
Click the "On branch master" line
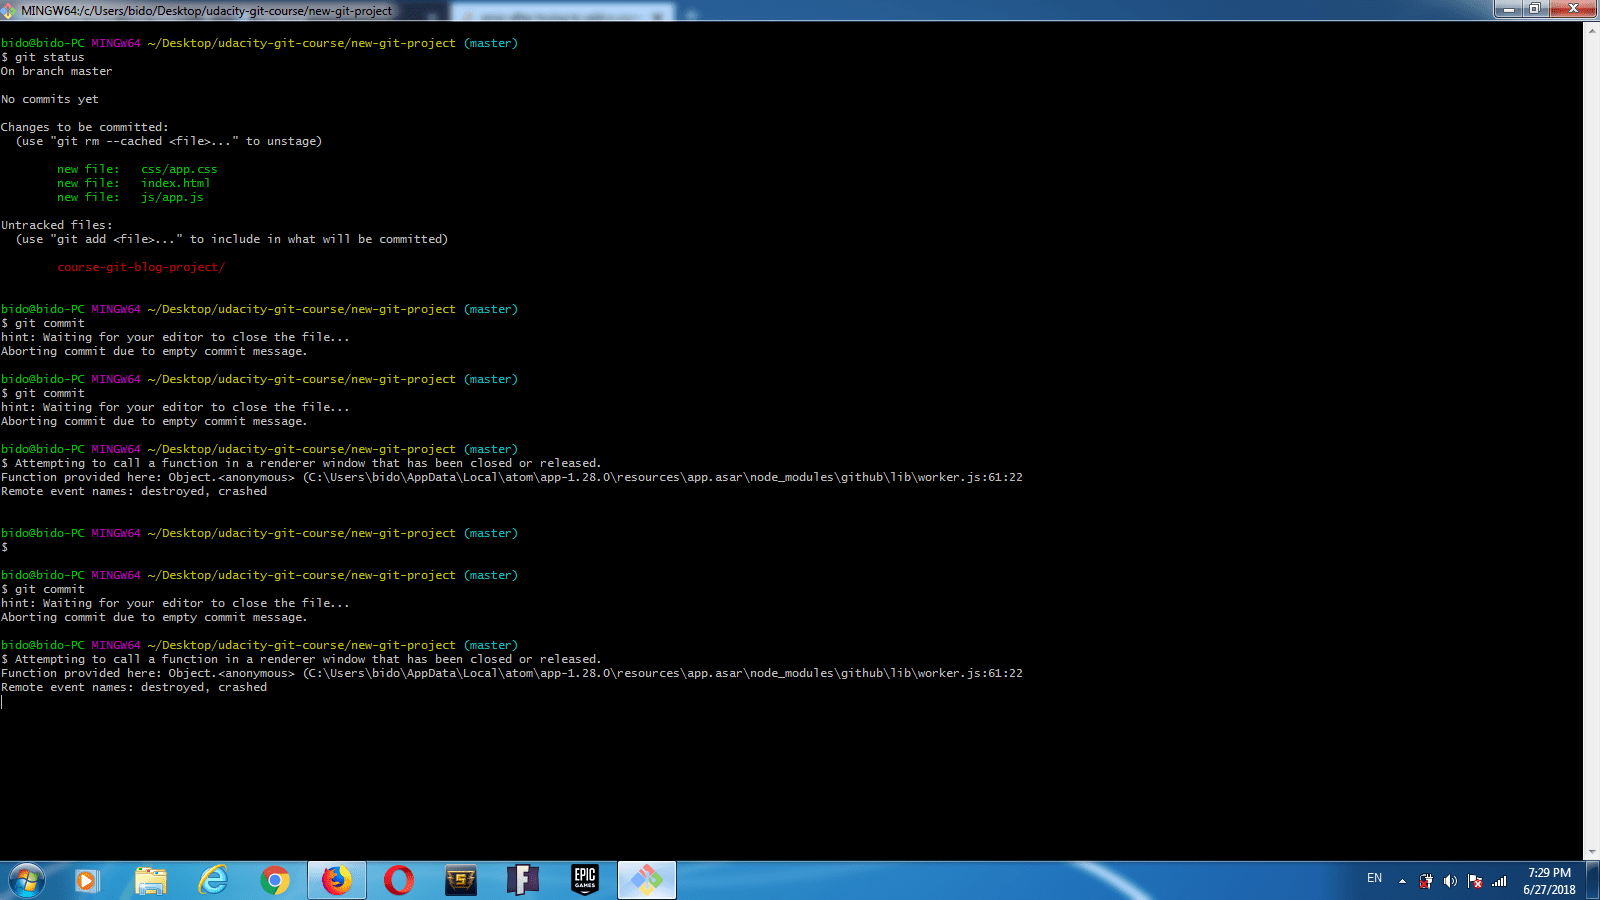pyautogui.click(x=57, y=72)
